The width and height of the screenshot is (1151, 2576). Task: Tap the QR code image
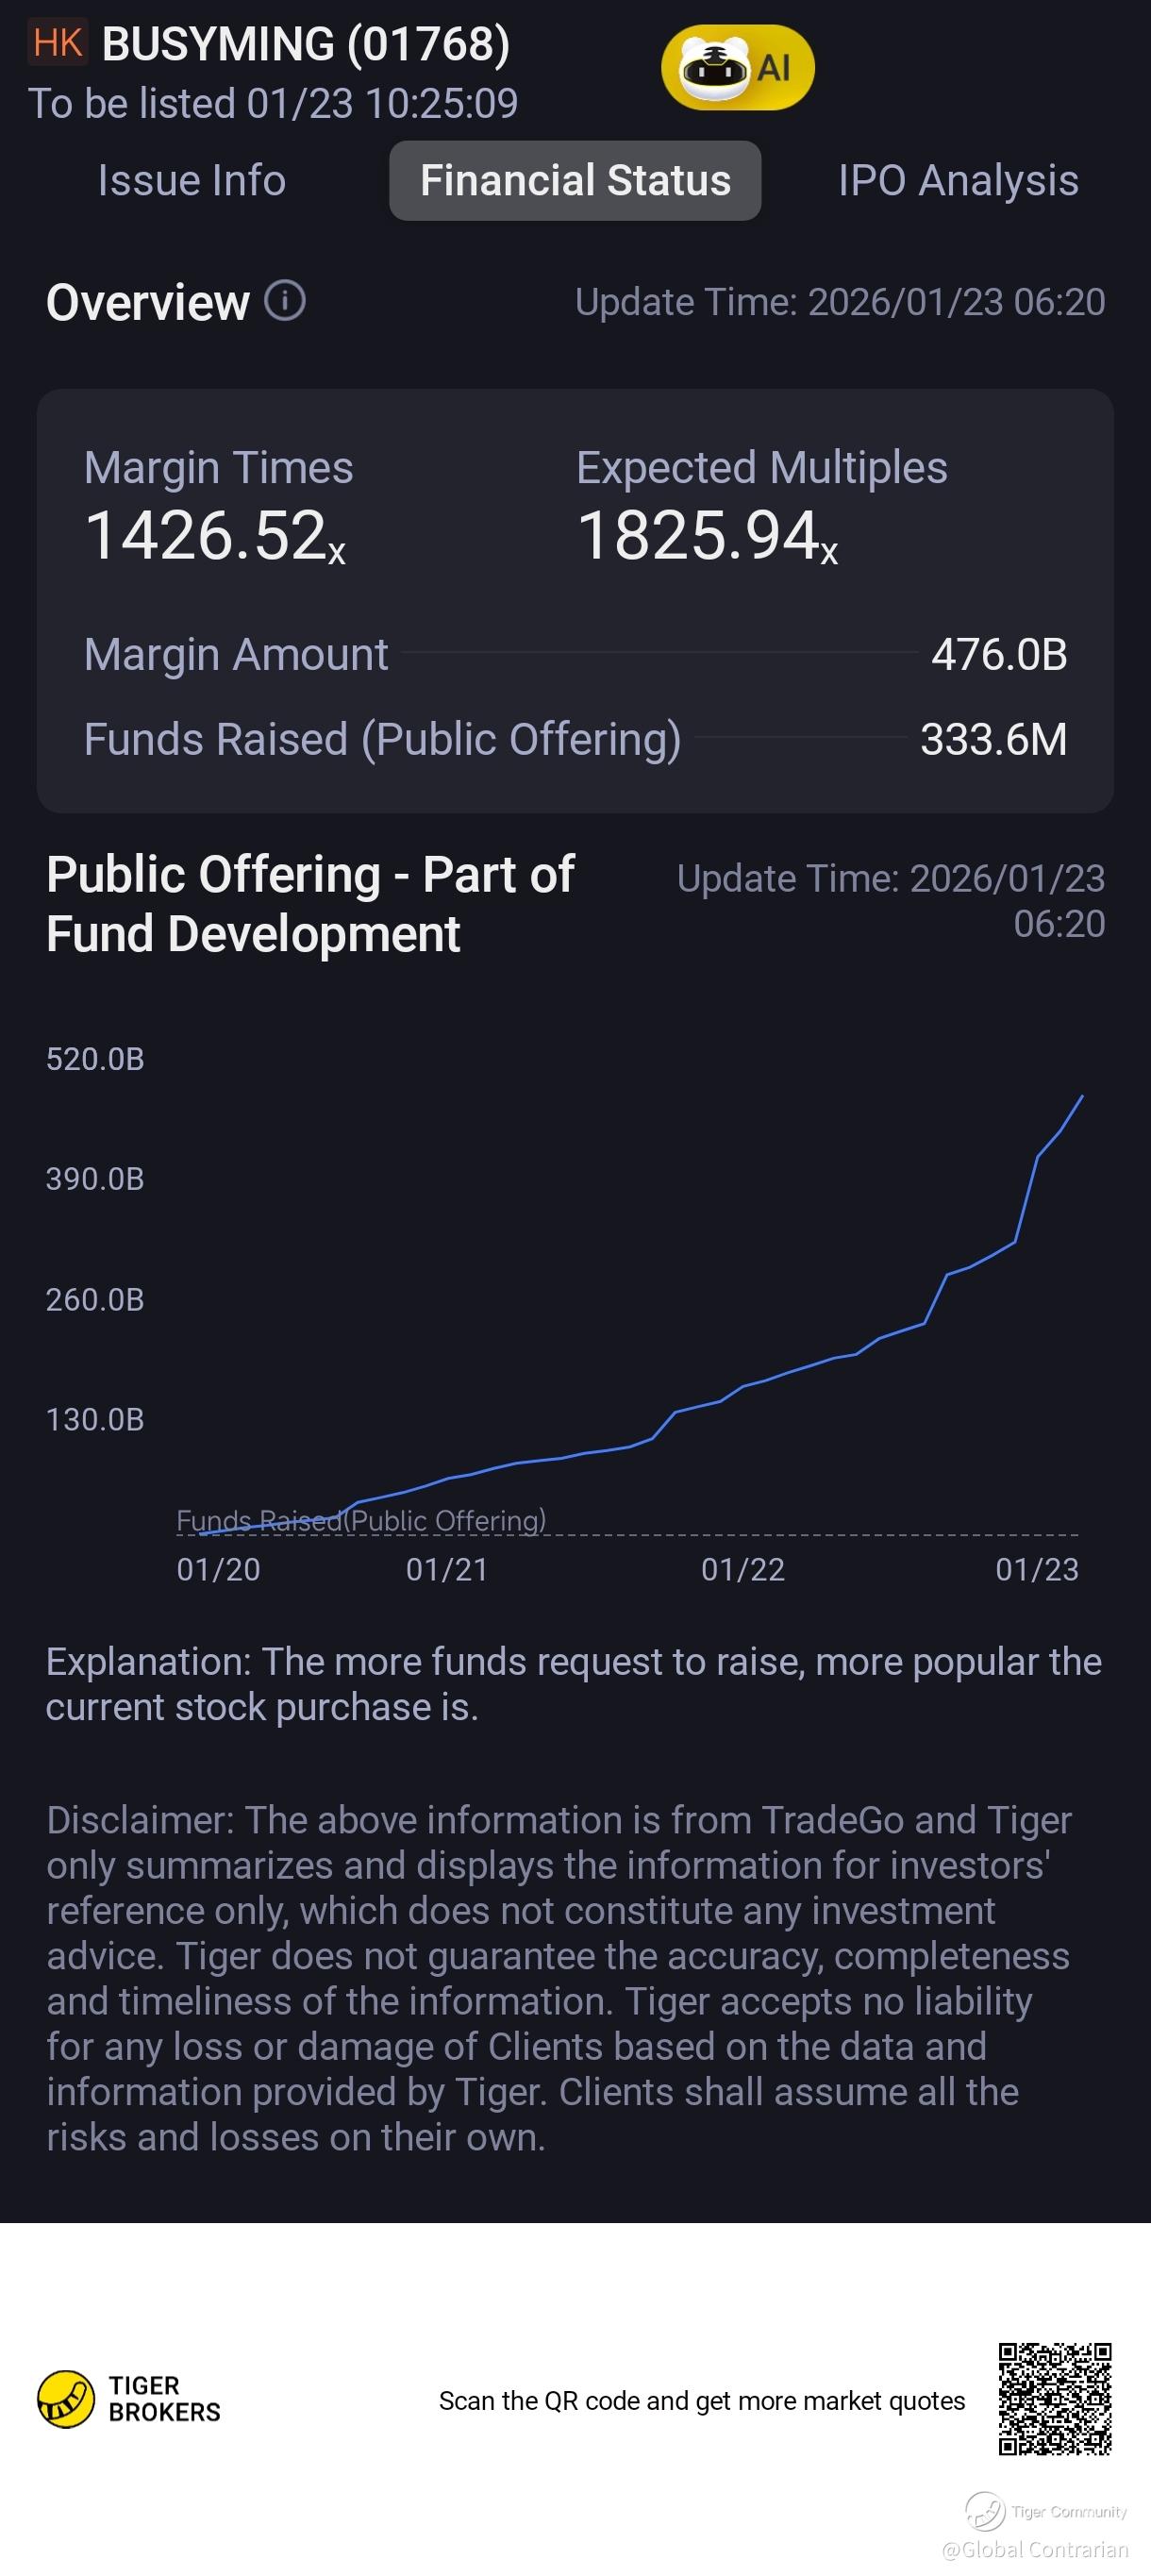[1054, 2398]
